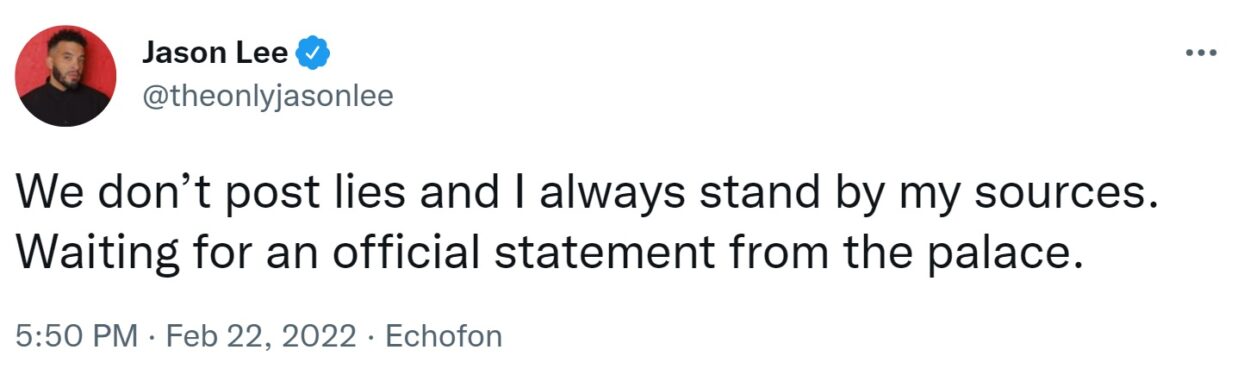Click the blue verified checkmark badge
The height and width of the screenshot is (375, 1250).
click(315, 52)
